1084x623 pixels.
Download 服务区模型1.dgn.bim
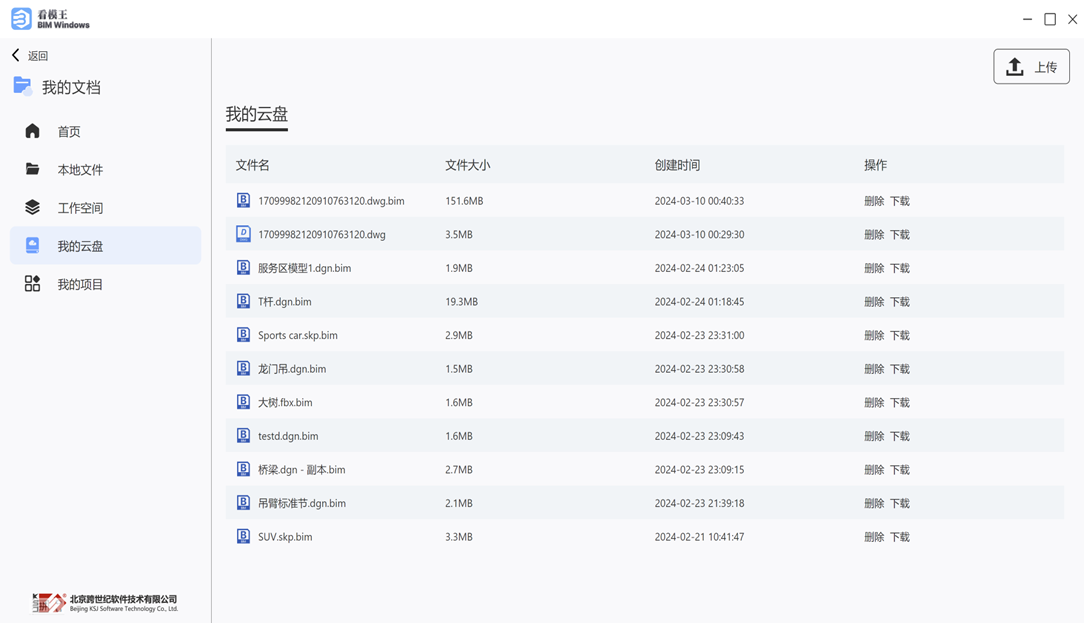click(900, 268)
